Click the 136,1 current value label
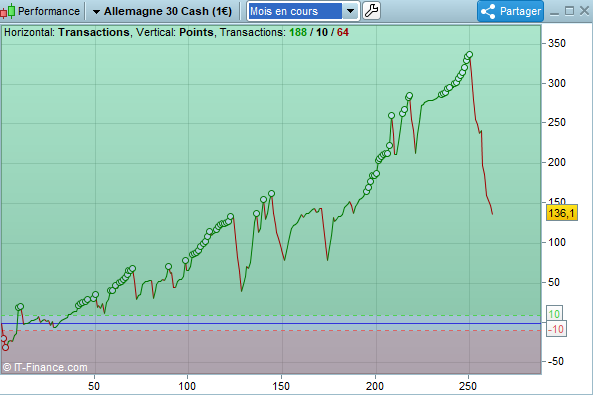This screenshot has width=593, height=395. pos(562,213)
